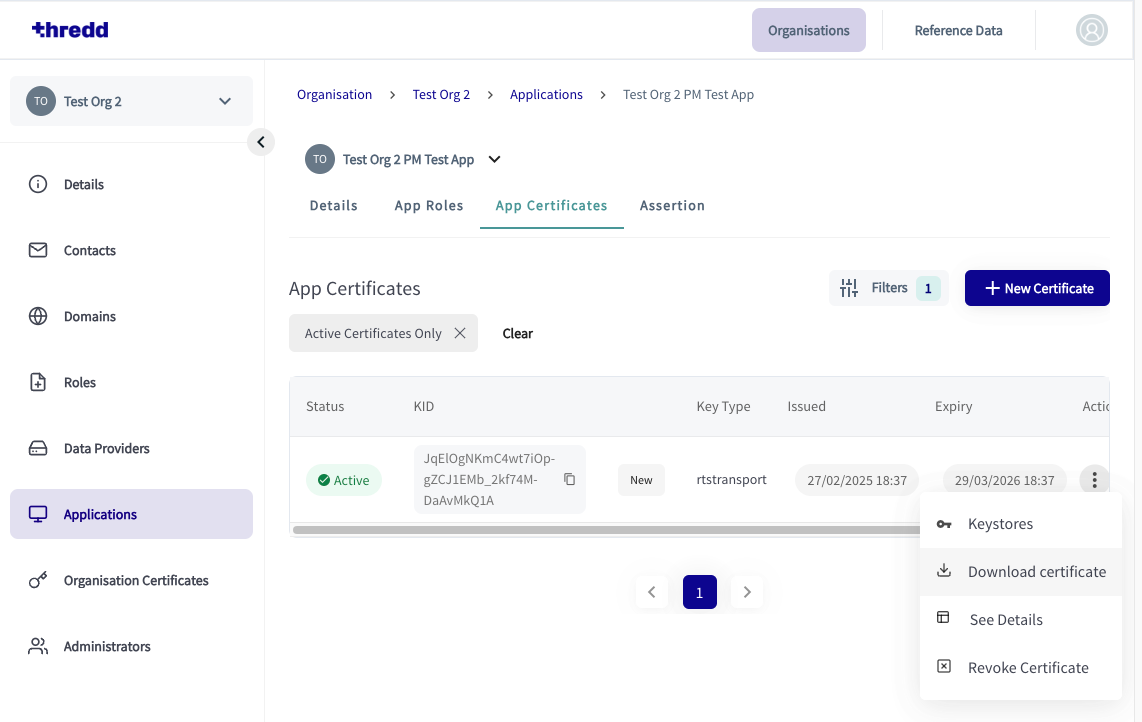Click the KID value JqElOgNKmC4wt7iOp
1142x722 pixels.
click(489, 479)
